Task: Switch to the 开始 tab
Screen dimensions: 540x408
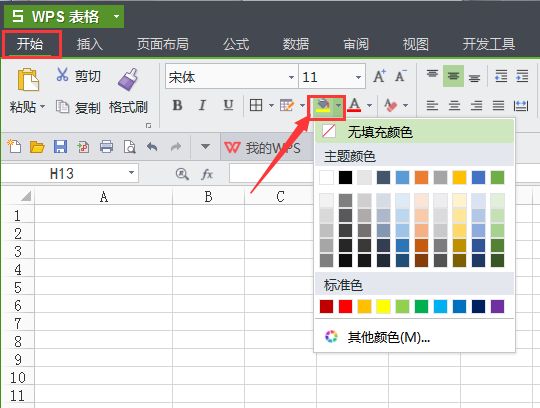Action: tap(30, 44)
